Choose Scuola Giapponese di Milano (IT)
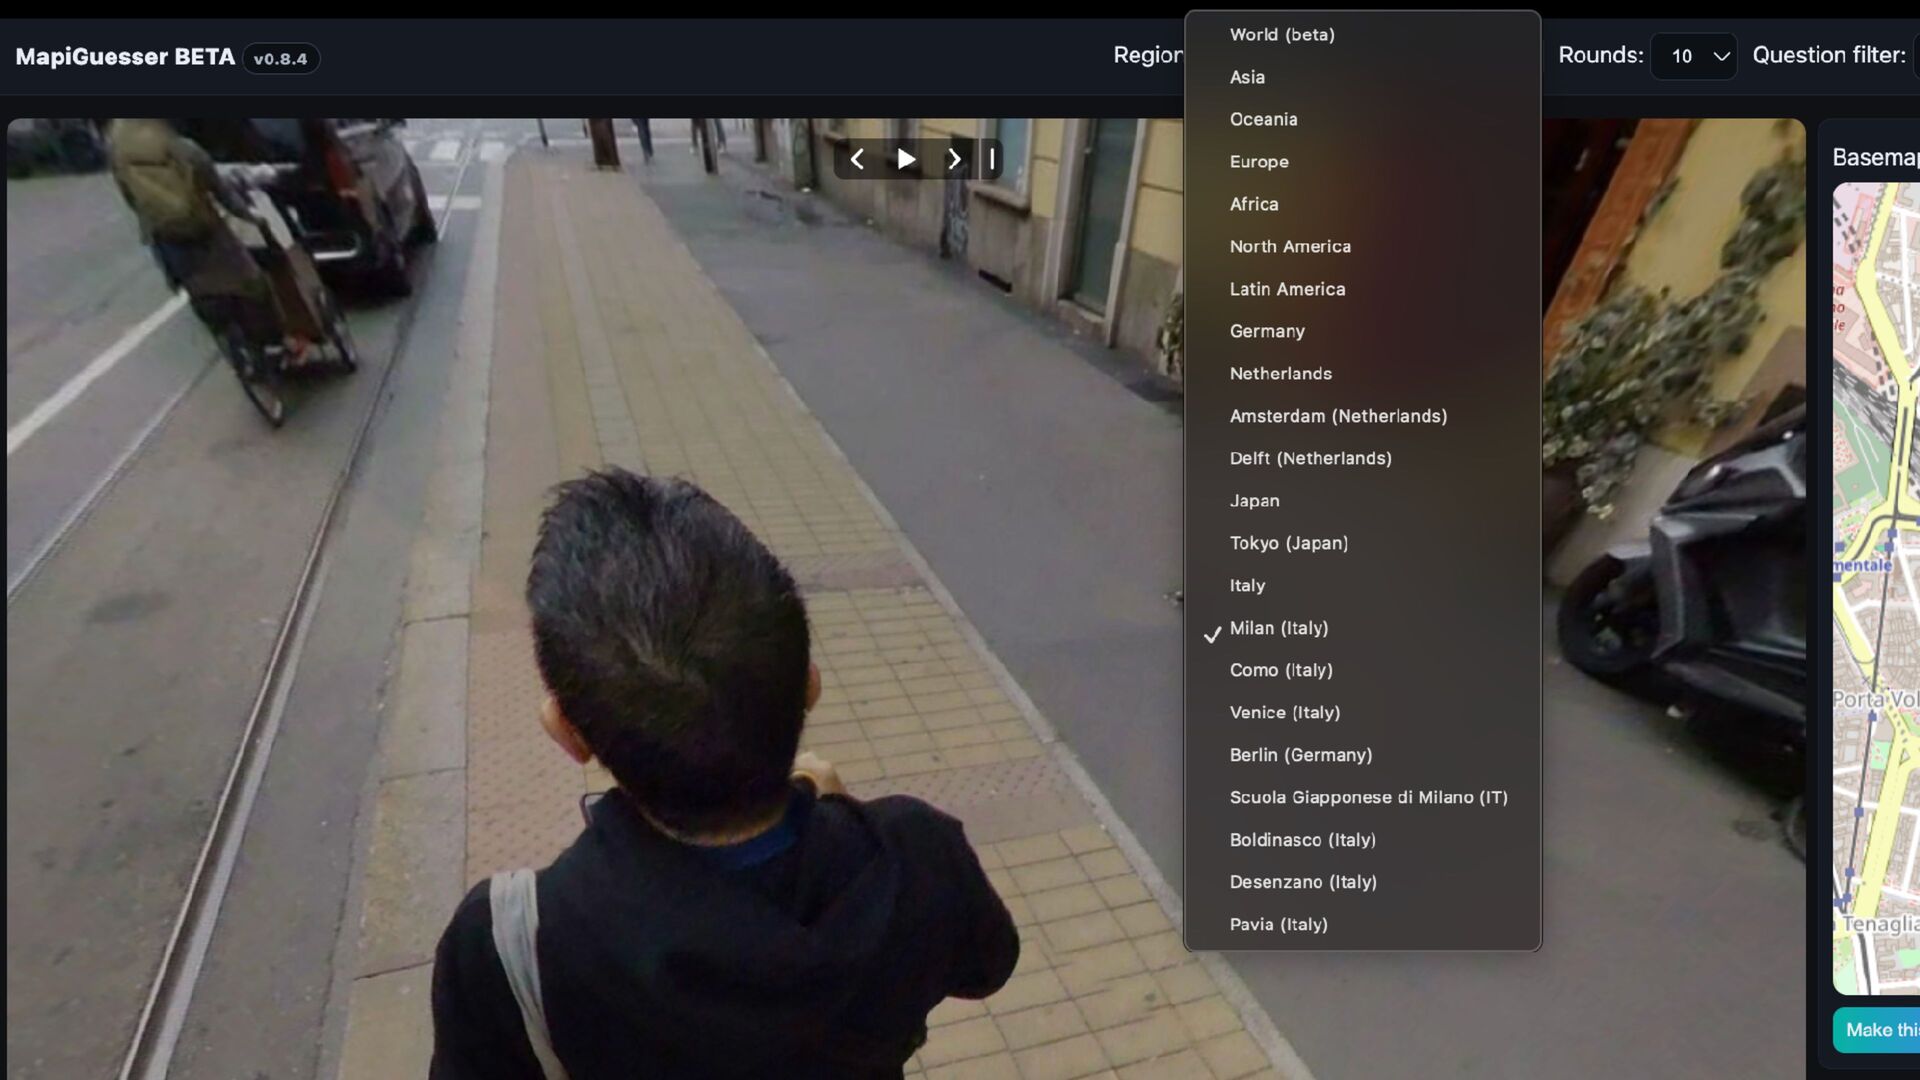The width and height of the screenshot is (1920, 1080). point(1367,797)
